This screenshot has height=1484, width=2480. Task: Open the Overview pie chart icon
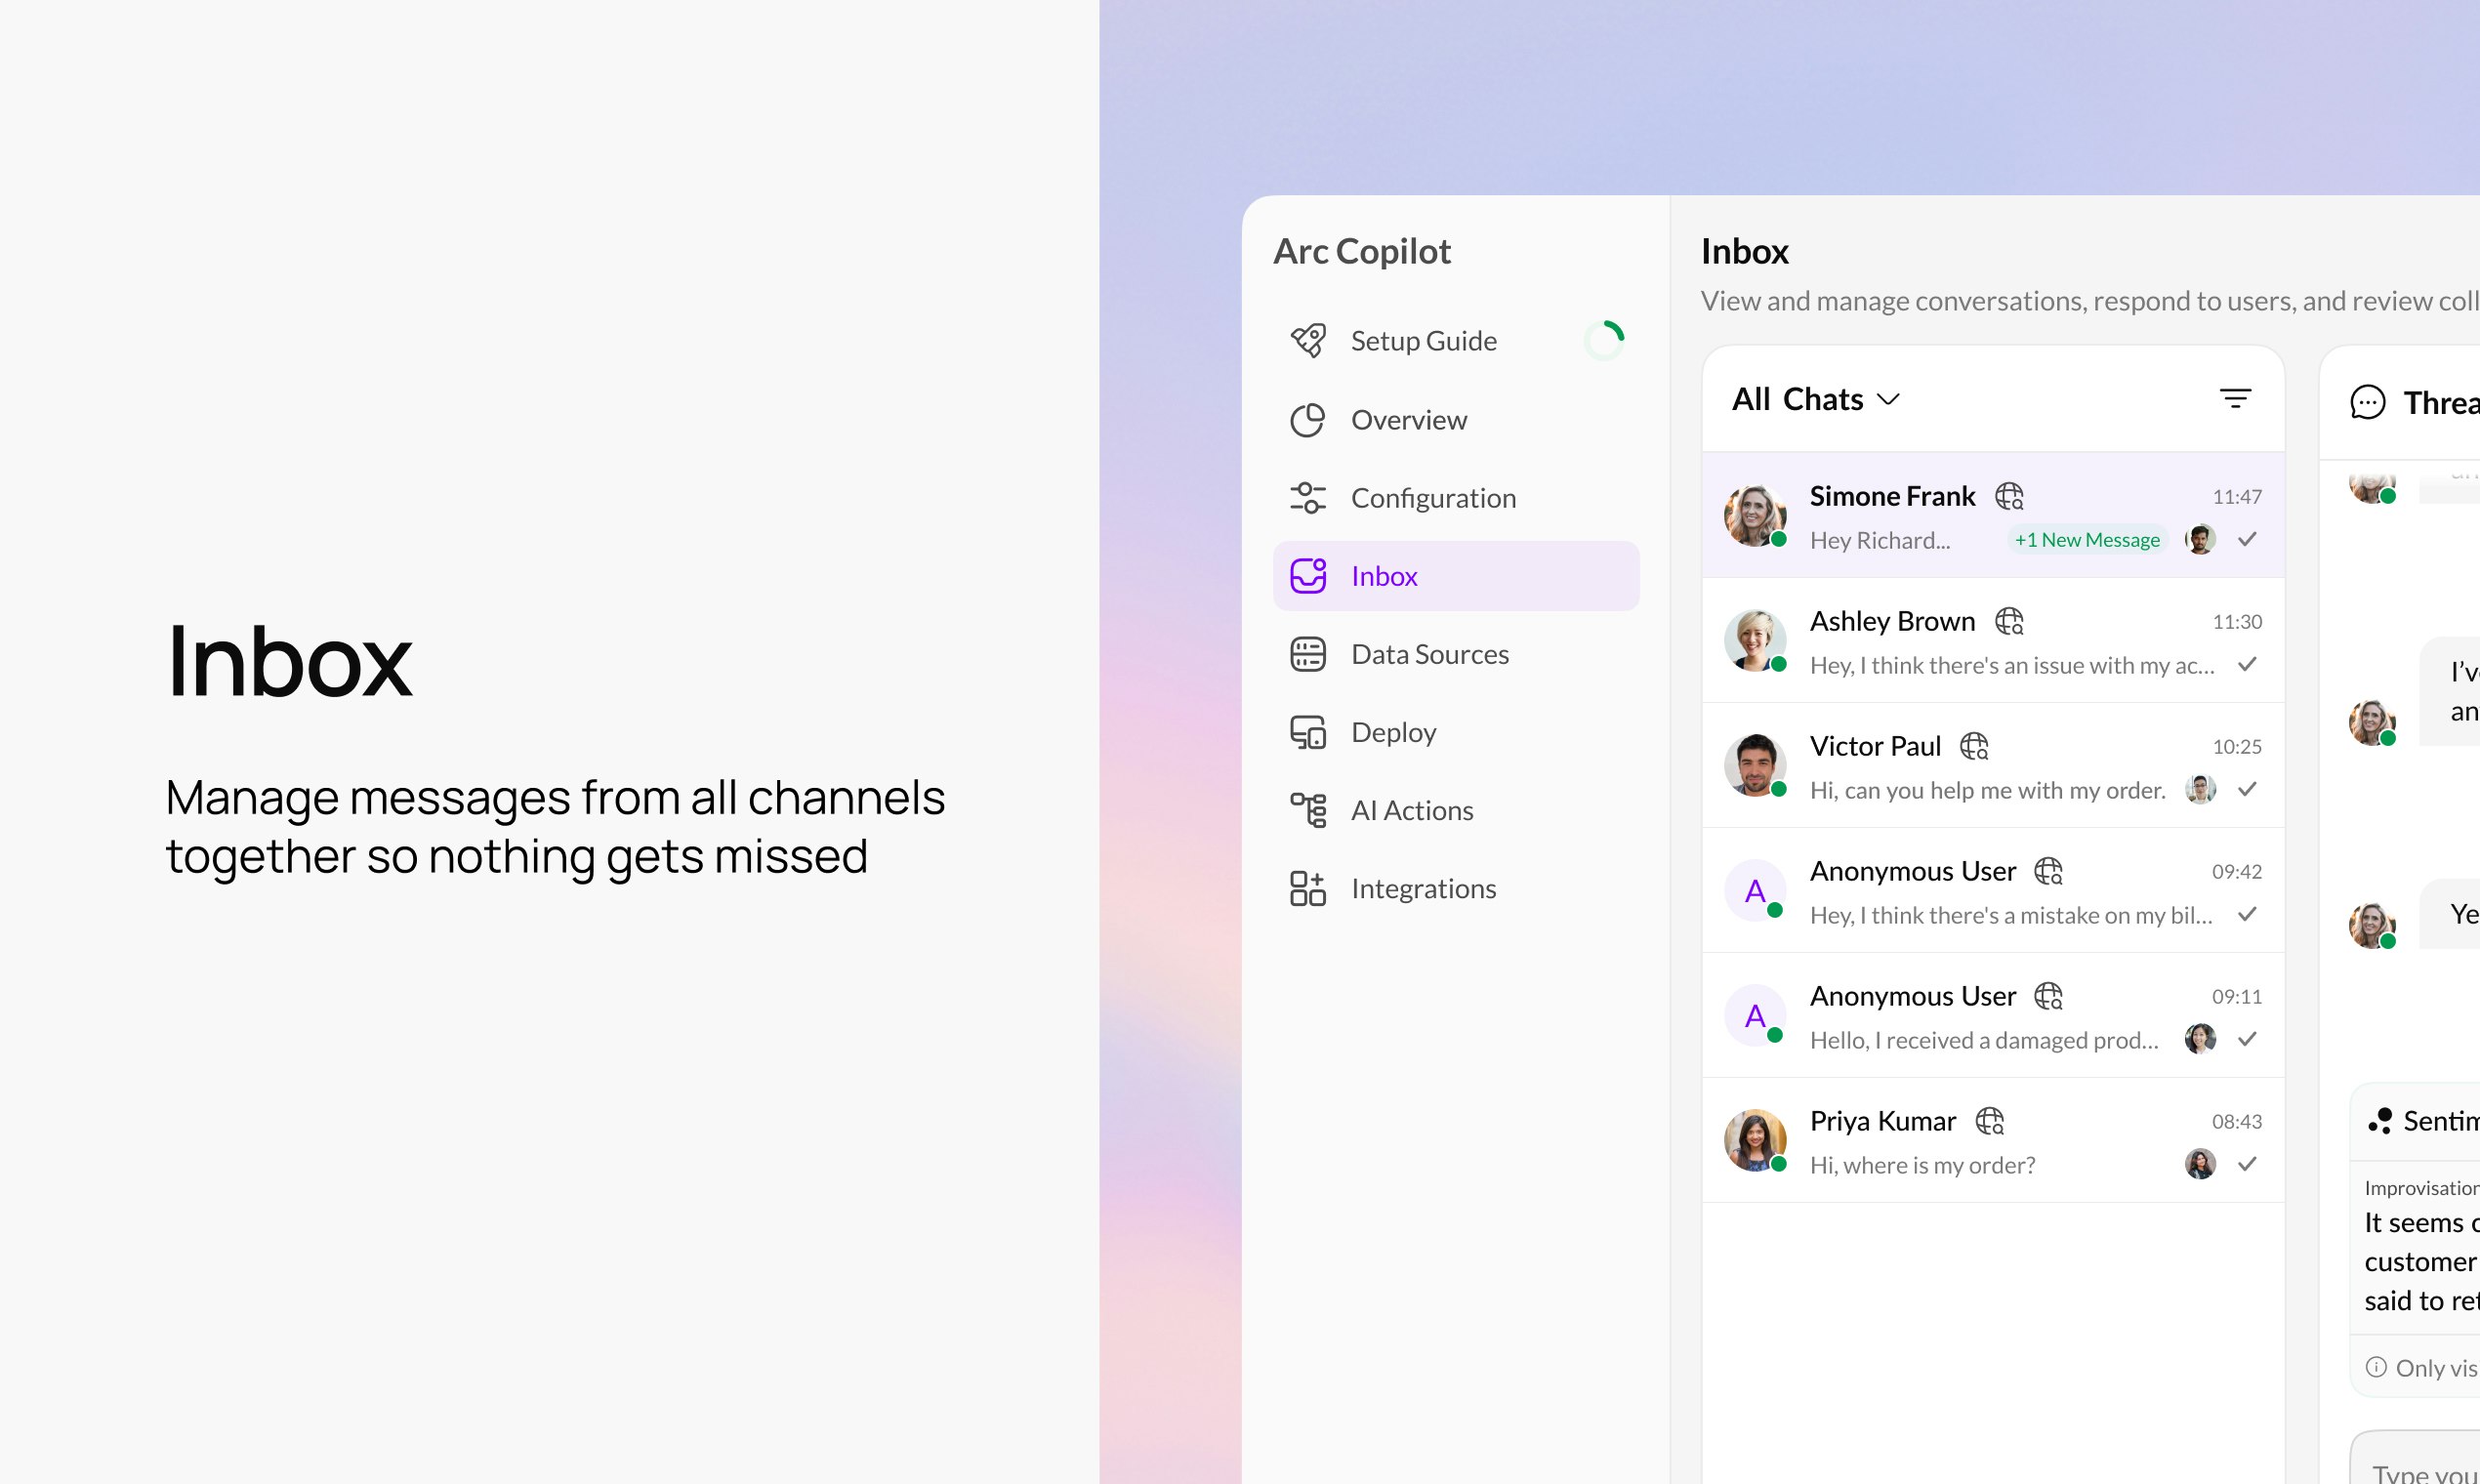[x=1307, y=420]
